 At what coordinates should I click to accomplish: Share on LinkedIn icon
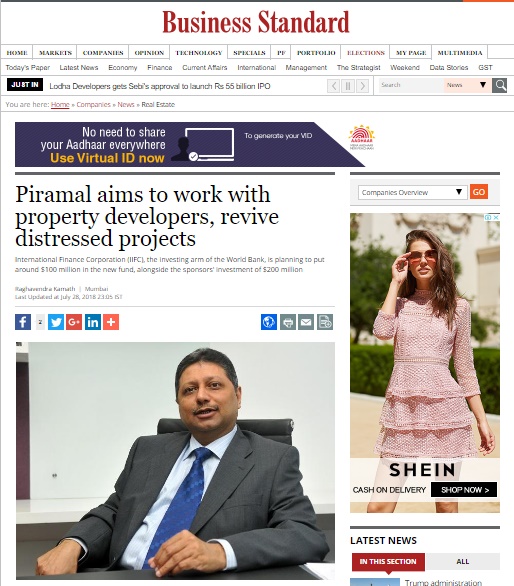coord(93,322)
